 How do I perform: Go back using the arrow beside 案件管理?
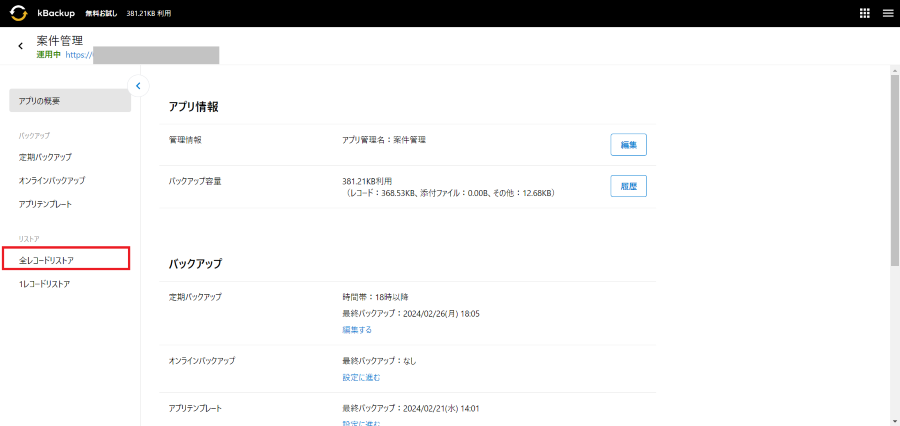pos(20,46)
